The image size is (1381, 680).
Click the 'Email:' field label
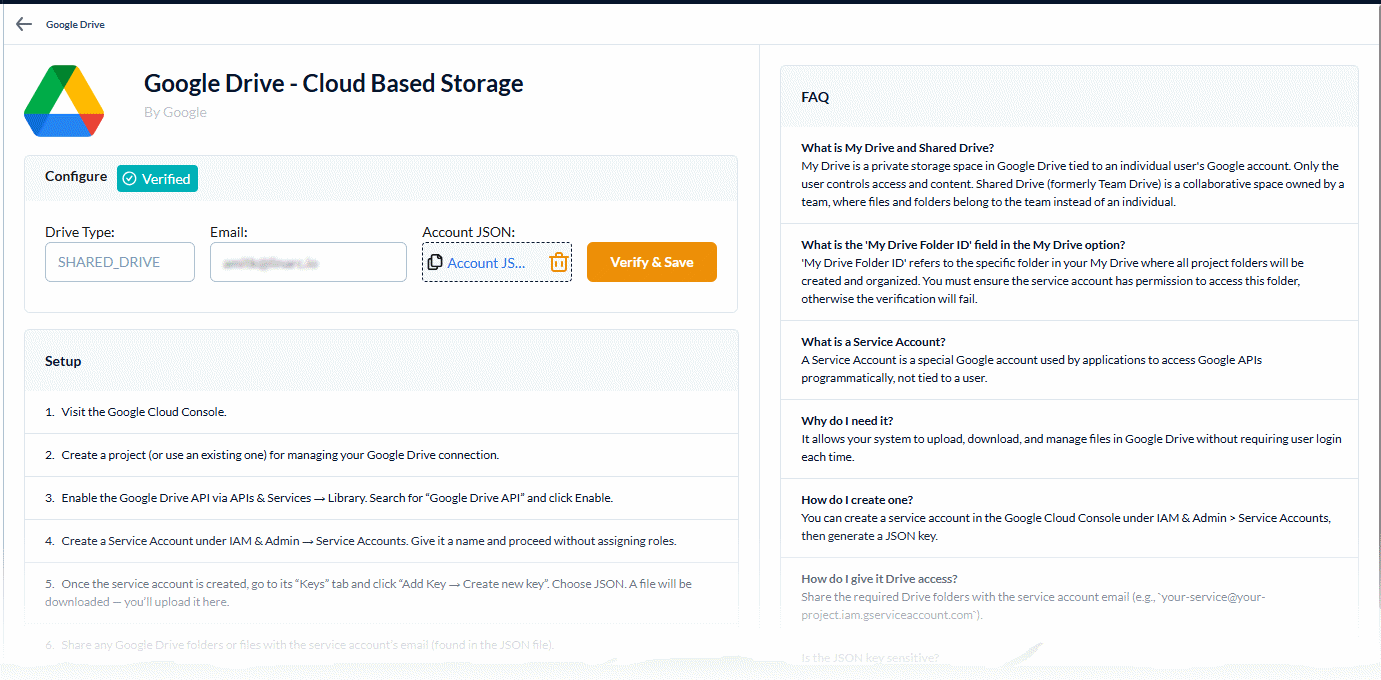229,232
